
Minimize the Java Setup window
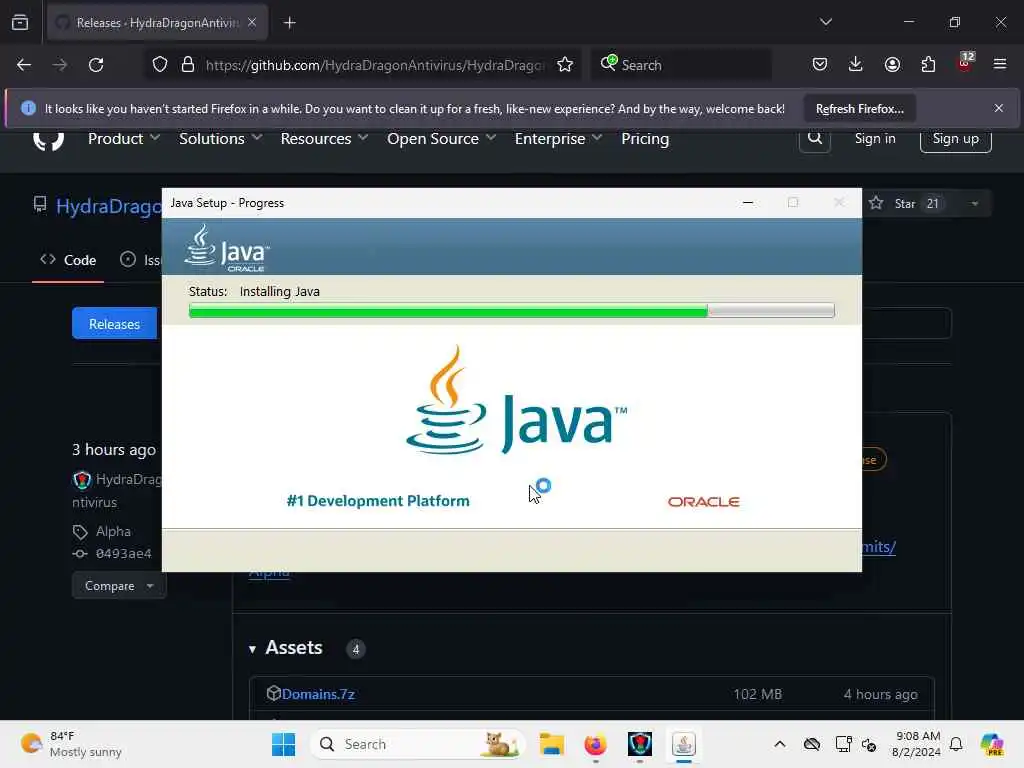click(748, 203)
